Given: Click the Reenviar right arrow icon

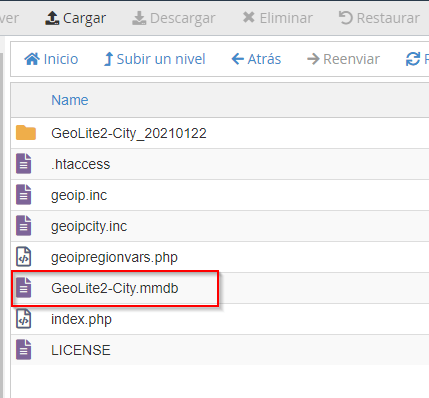Looking at the screenshot, I should pyautogui.click(x=313, y=59).
